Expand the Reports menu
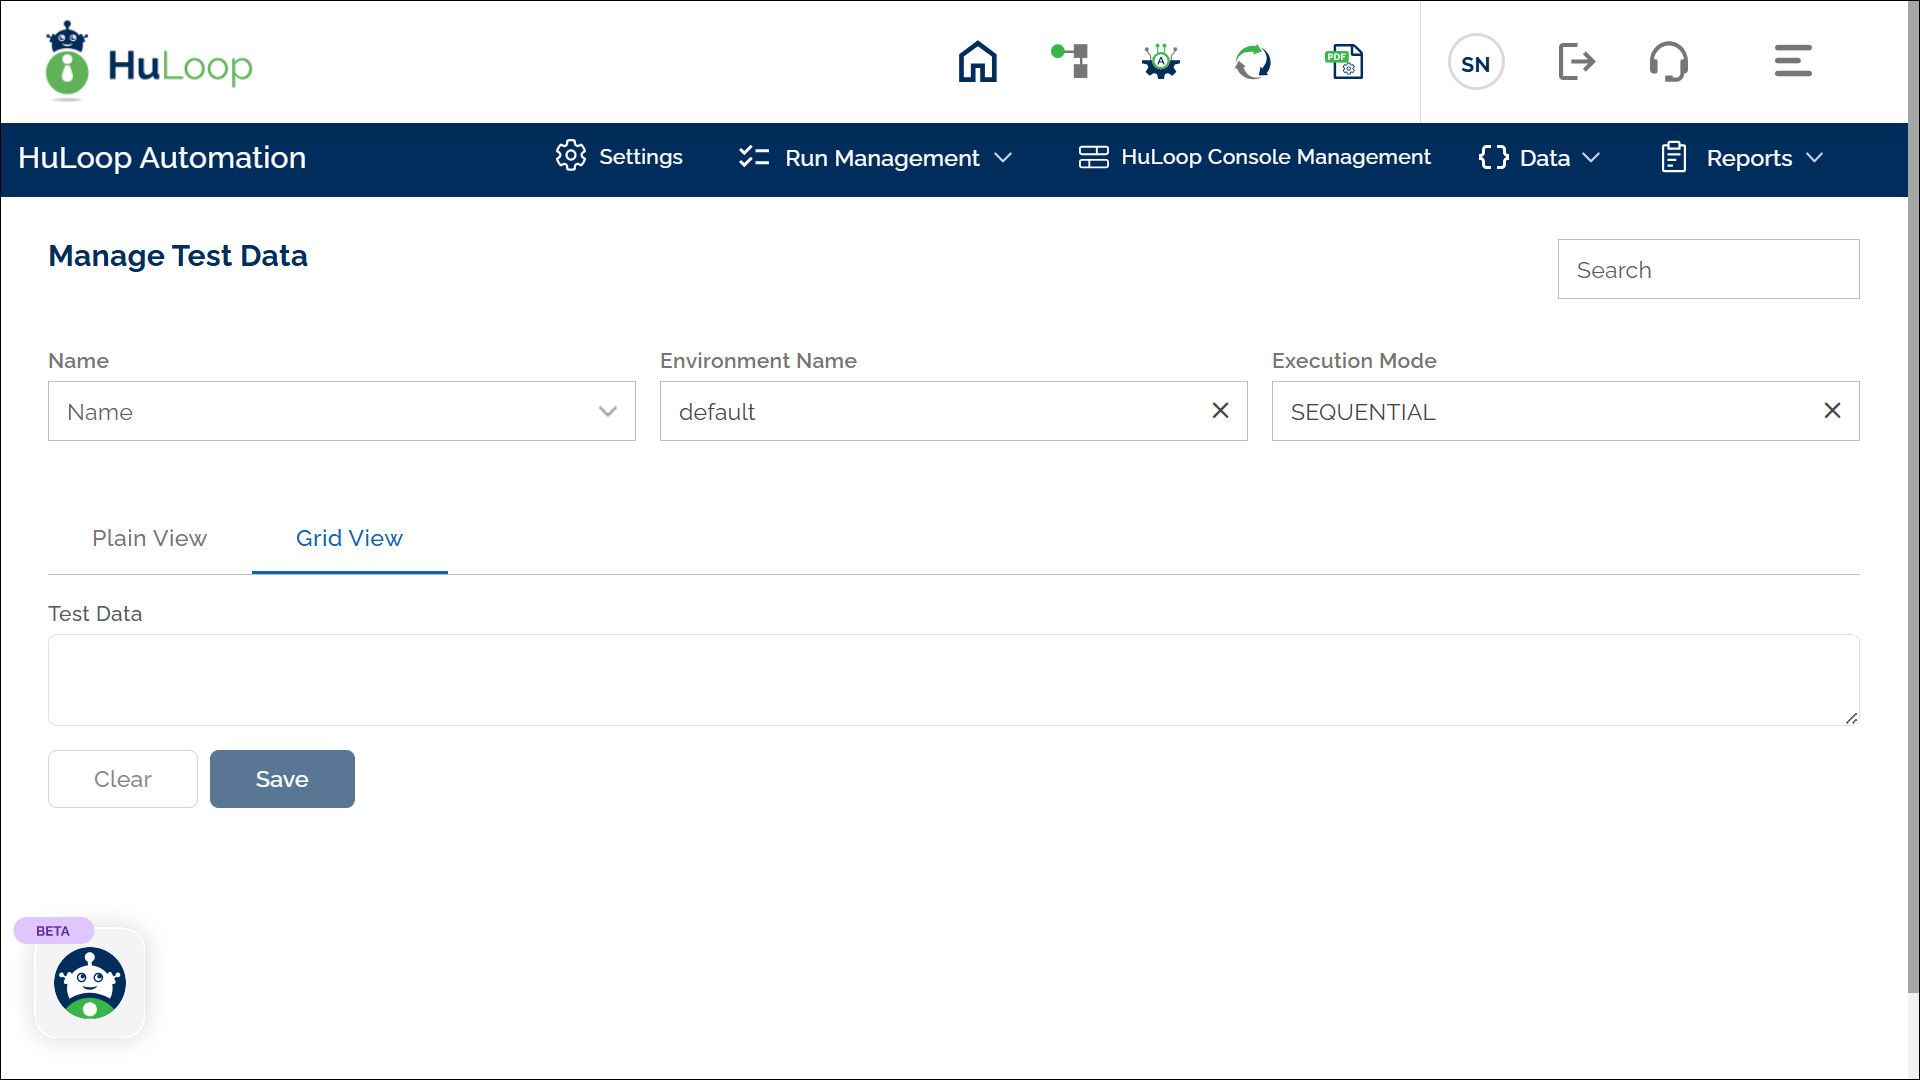This screenshot has width=1920, height=1080. coord(1742,158)
